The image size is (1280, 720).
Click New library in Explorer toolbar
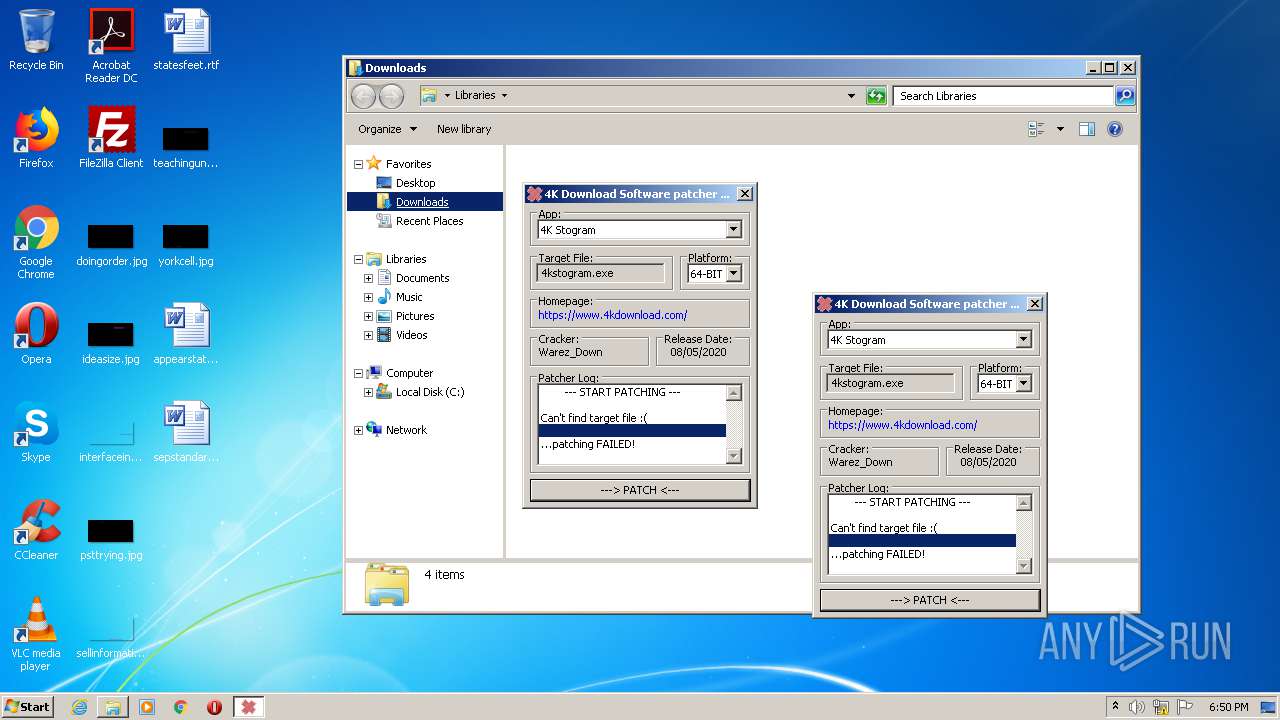464,129
